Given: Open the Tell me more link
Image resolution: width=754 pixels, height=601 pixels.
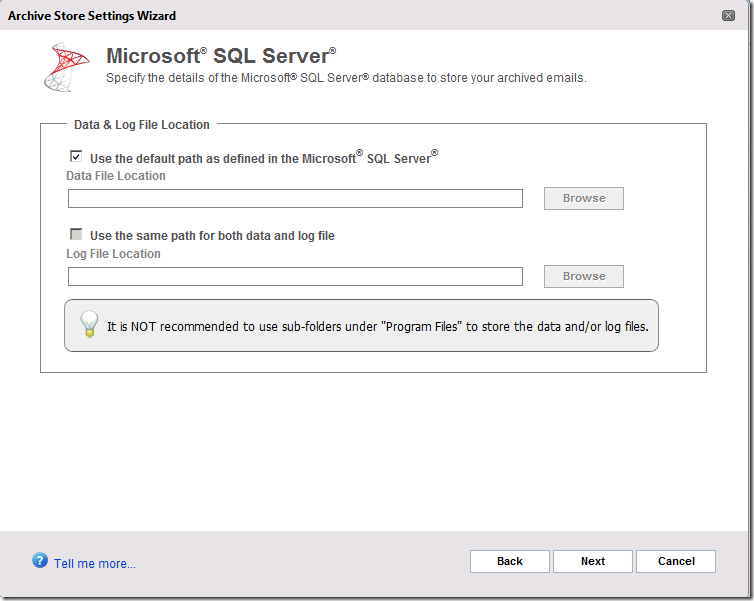Looking at the screenshot, I should click(95, 563).
